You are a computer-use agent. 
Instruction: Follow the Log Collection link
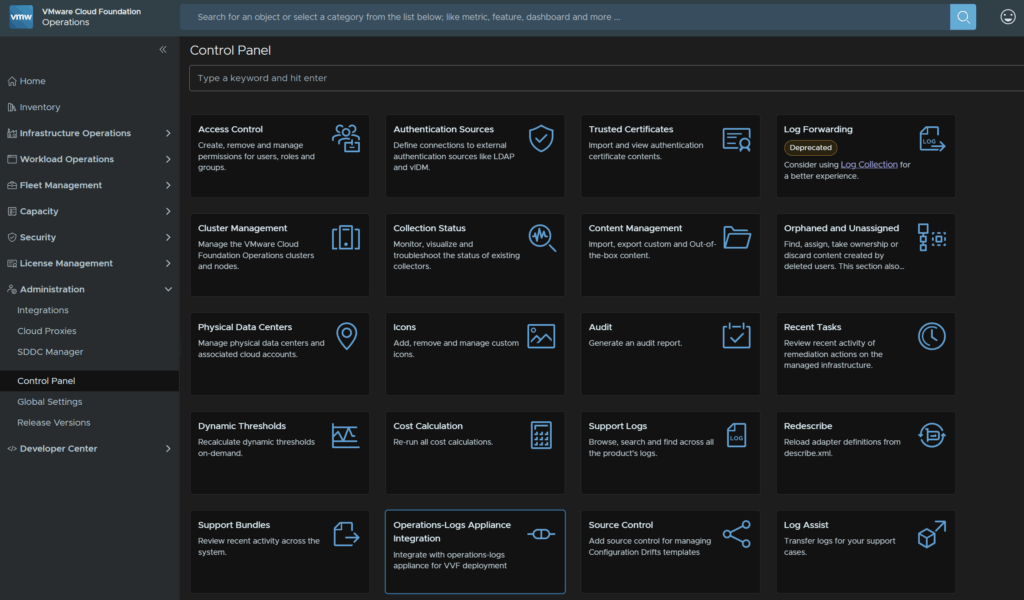[869, 165]
